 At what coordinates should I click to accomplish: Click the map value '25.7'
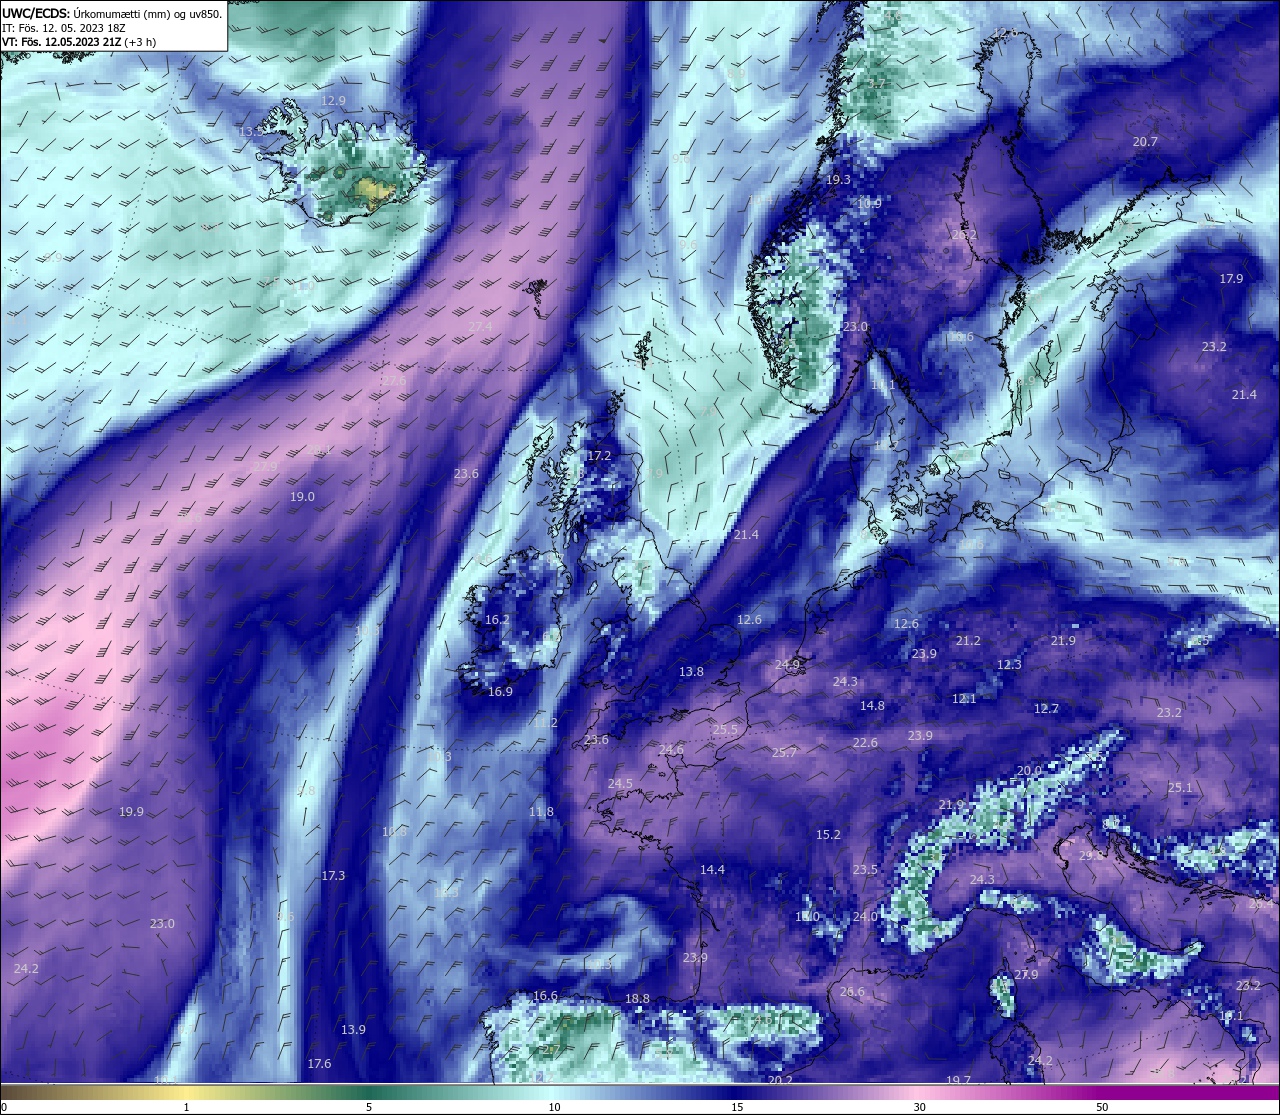[784, 753]
